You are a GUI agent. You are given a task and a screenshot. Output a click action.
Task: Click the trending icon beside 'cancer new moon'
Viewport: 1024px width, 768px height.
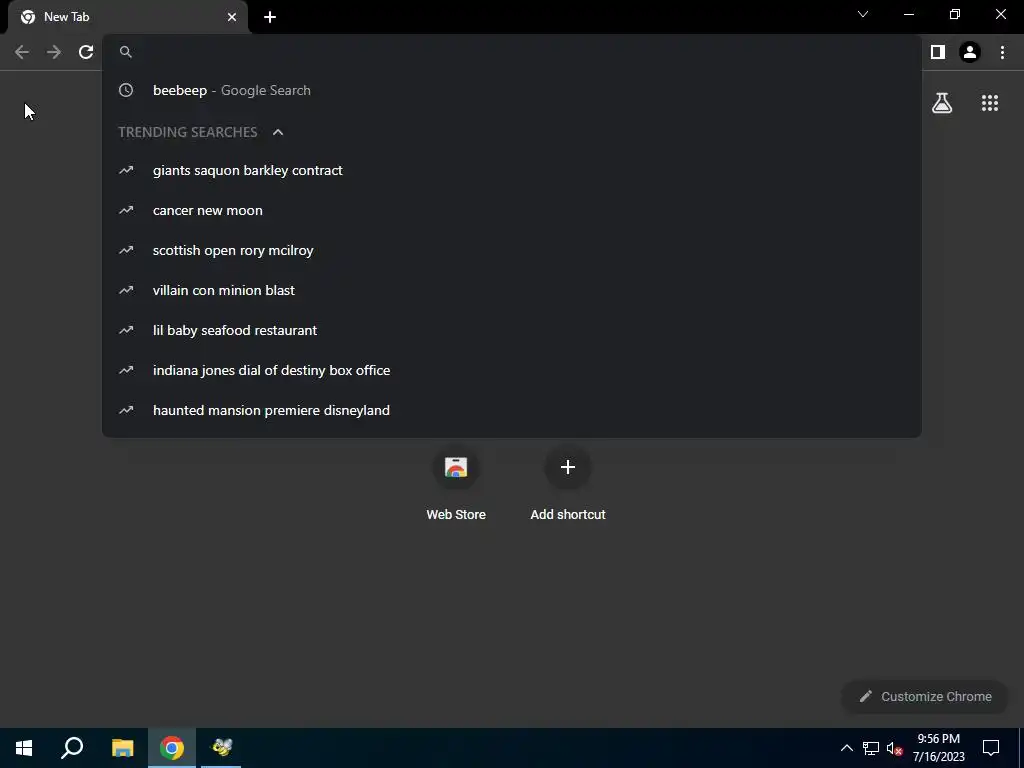pos(126,210)
